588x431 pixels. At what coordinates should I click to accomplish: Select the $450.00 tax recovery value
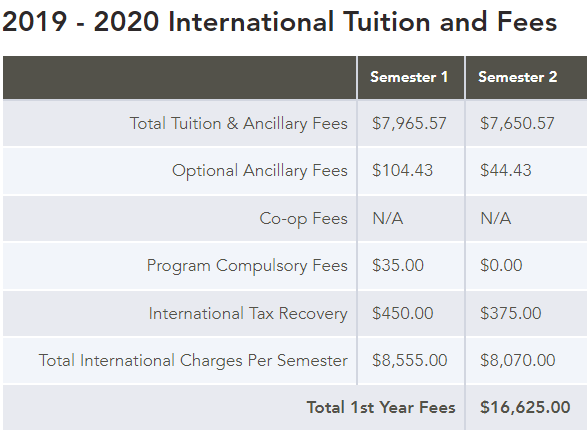402,313
